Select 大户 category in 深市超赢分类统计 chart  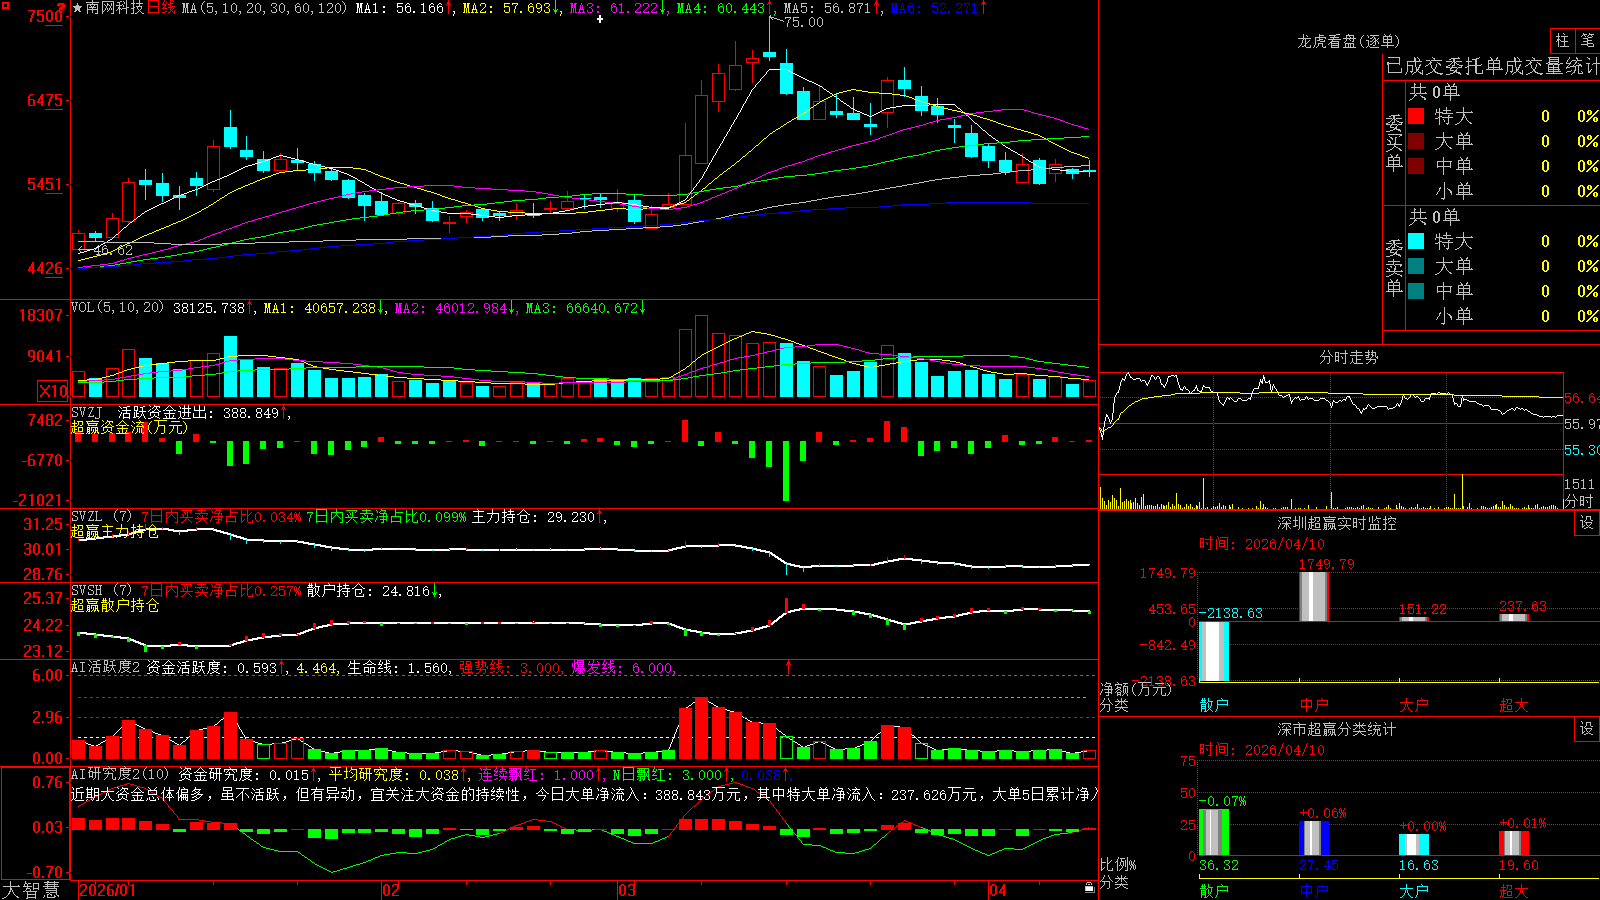[x=1414, y=890]
